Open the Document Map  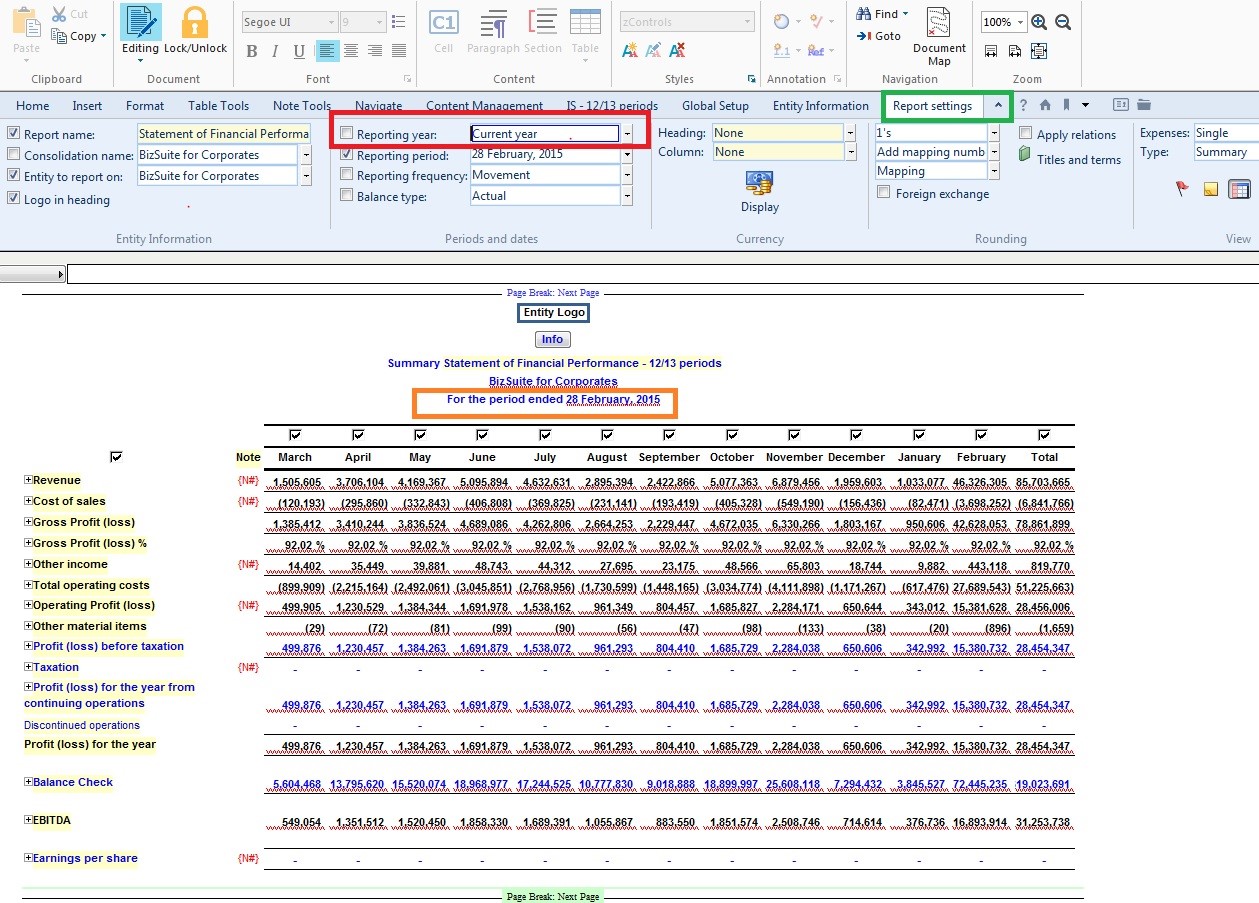pos(938,24)
